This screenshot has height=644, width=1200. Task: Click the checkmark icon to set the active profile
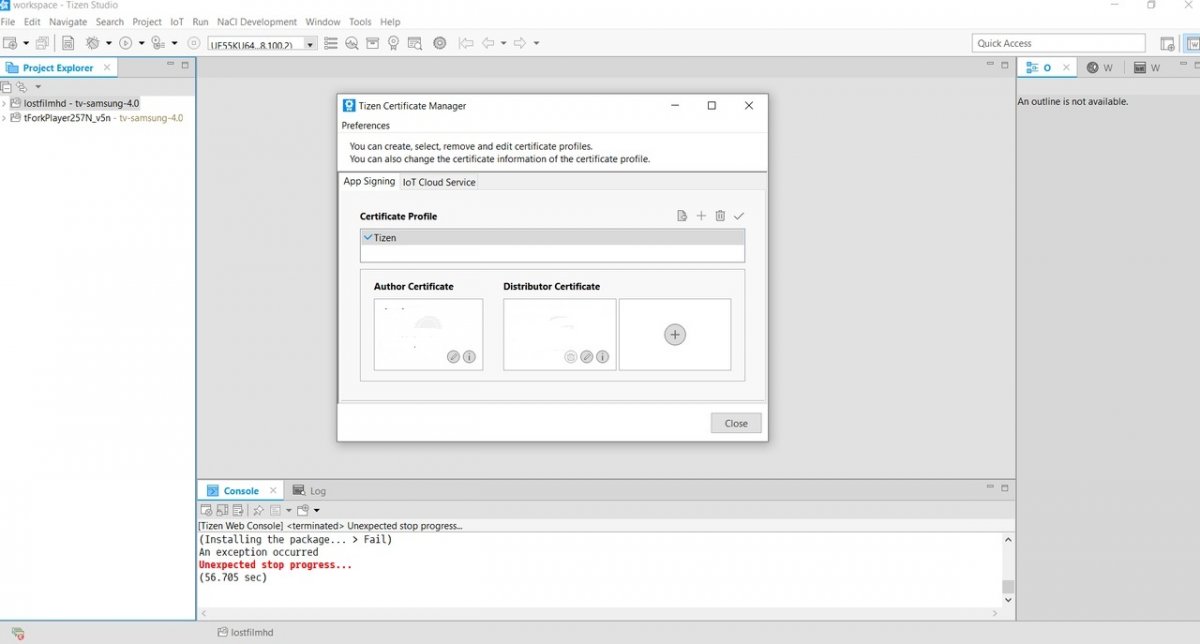coord(739,216)
